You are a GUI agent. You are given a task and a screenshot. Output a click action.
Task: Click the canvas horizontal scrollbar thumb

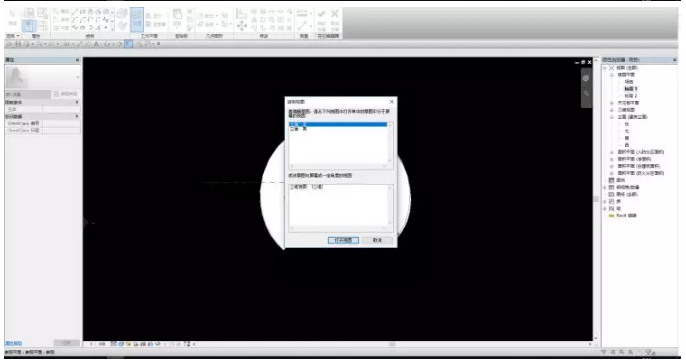392,344
